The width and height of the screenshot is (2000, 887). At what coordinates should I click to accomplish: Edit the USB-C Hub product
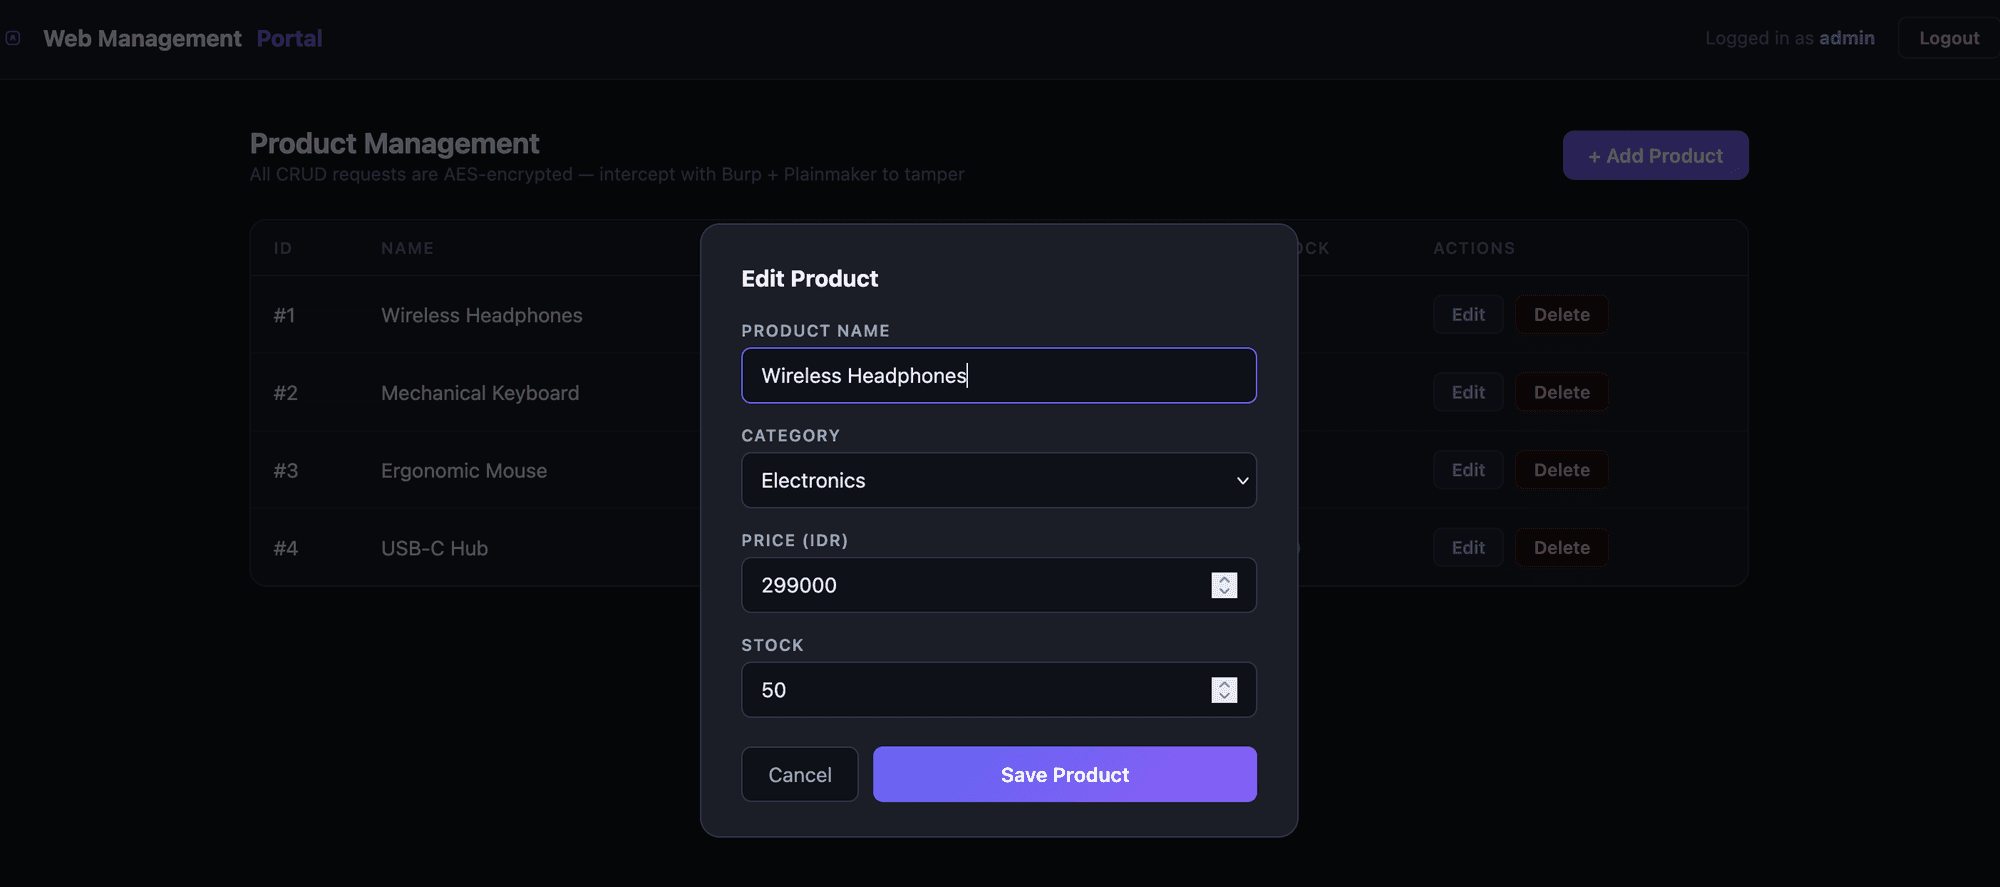click(1467, 548)
